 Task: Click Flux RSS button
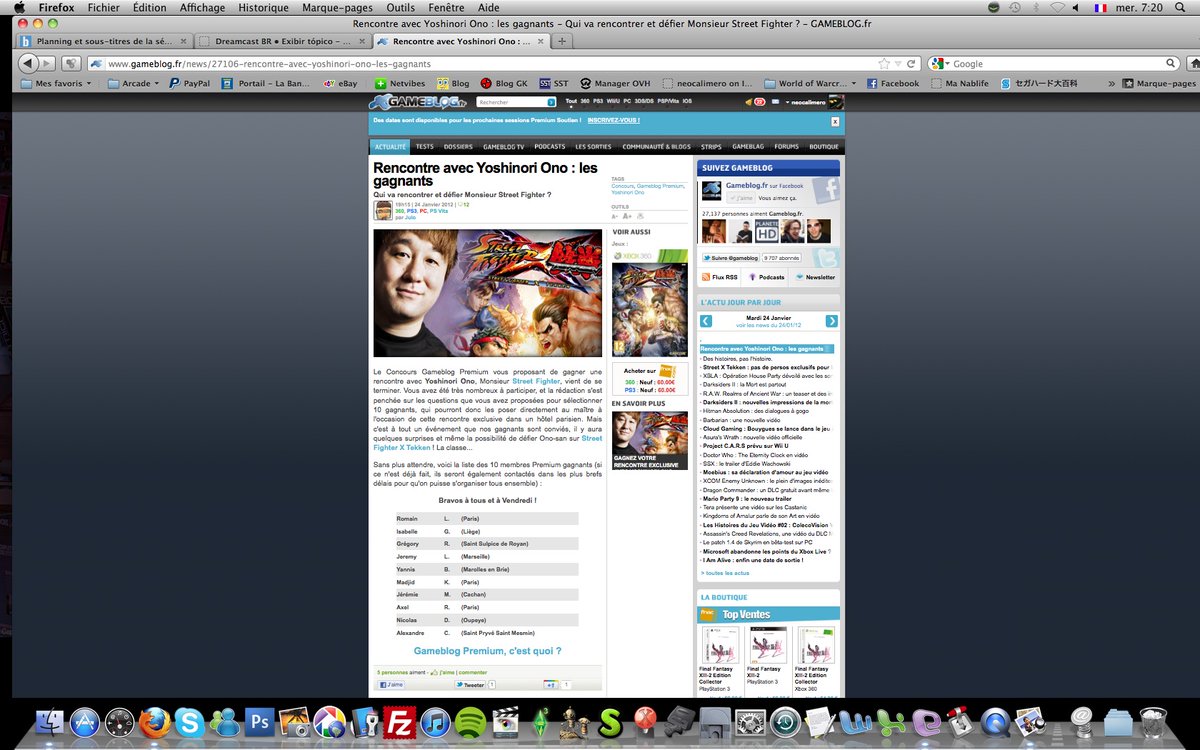point(719,277)
